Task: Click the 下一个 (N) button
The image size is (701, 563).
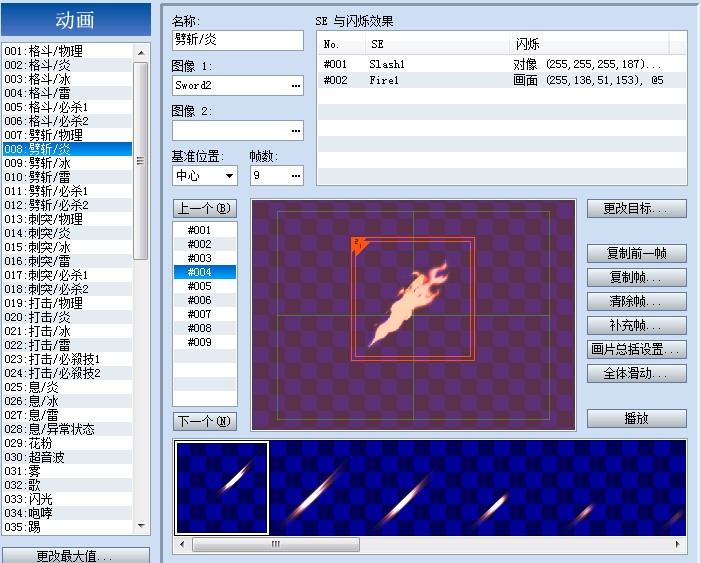Action: coord(205,421)
